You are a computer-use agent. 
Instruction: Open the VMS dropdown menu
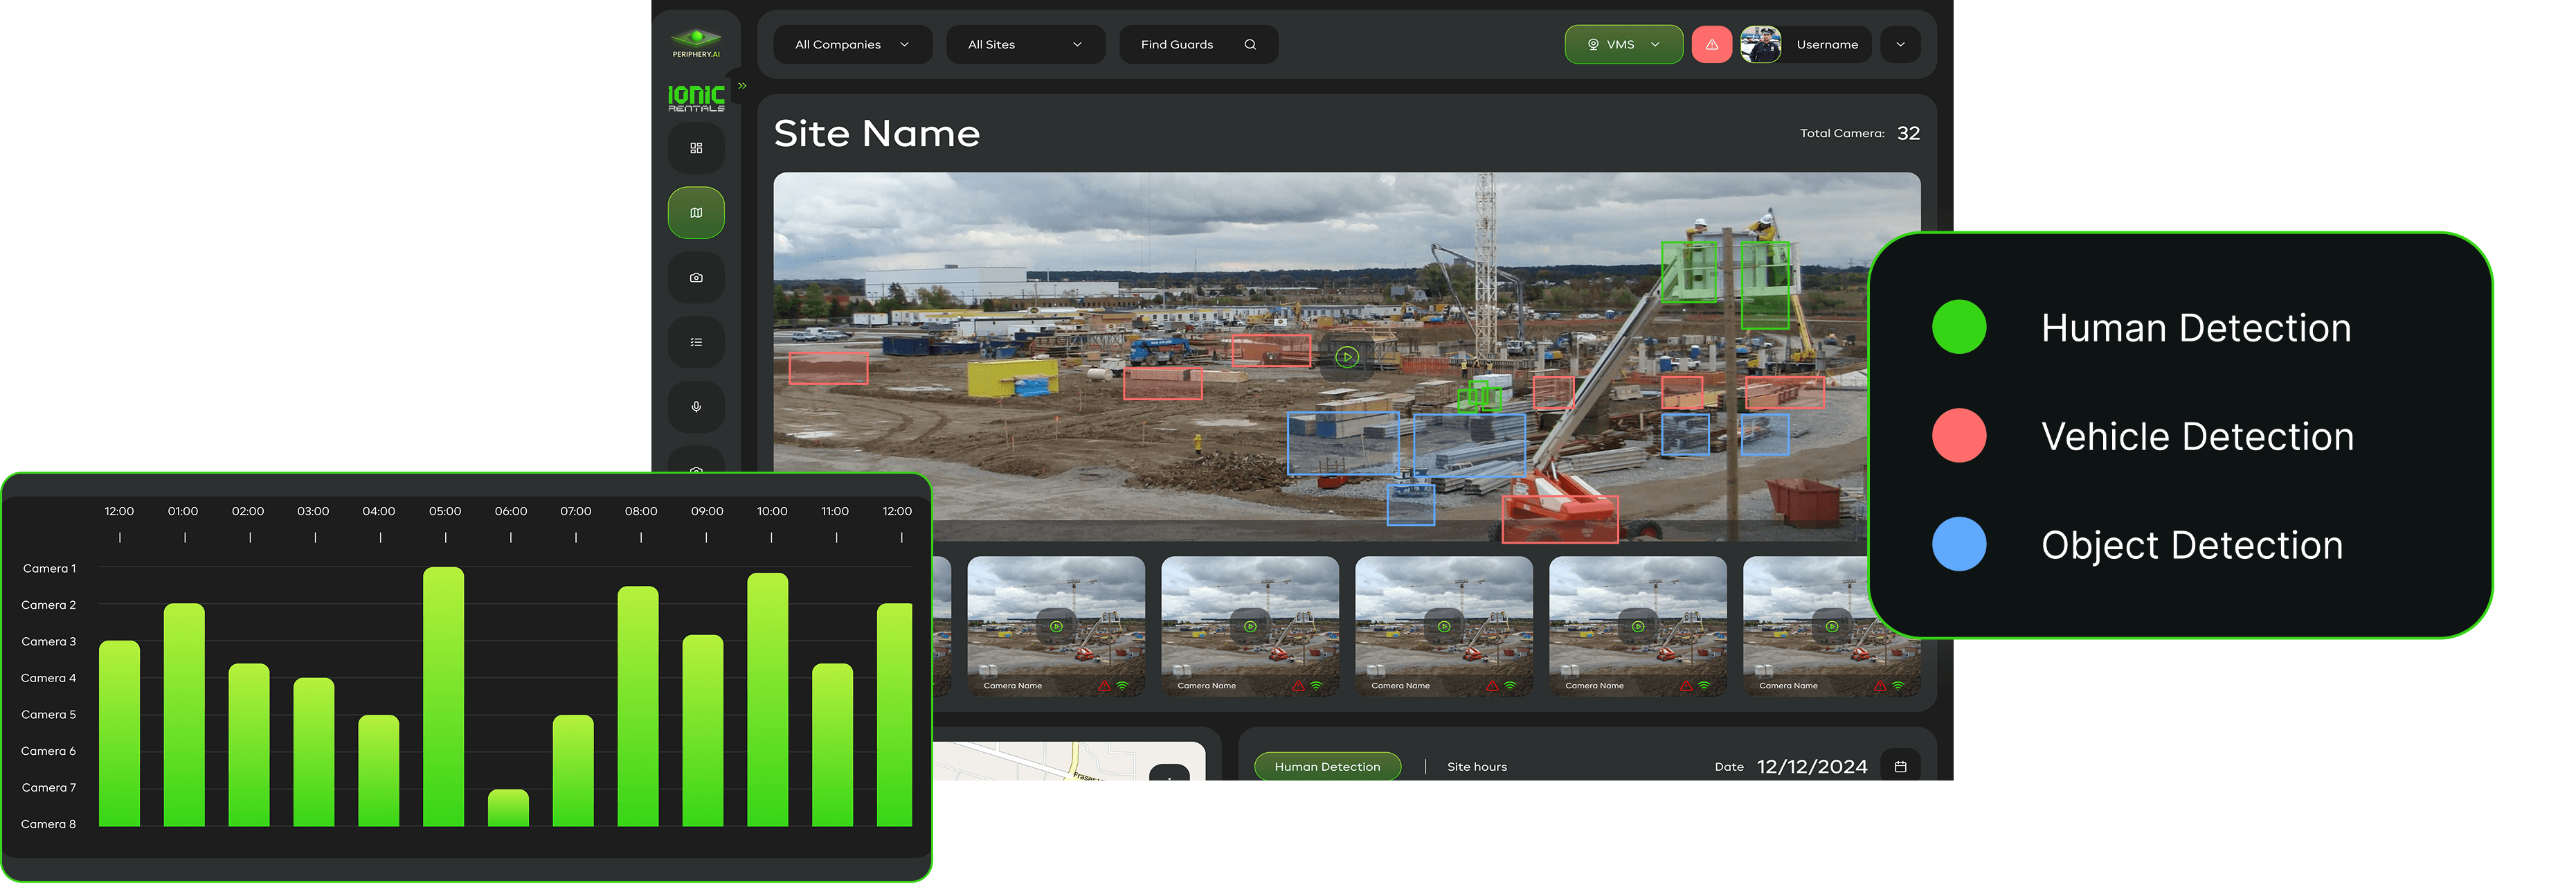tap(1623, 45)
